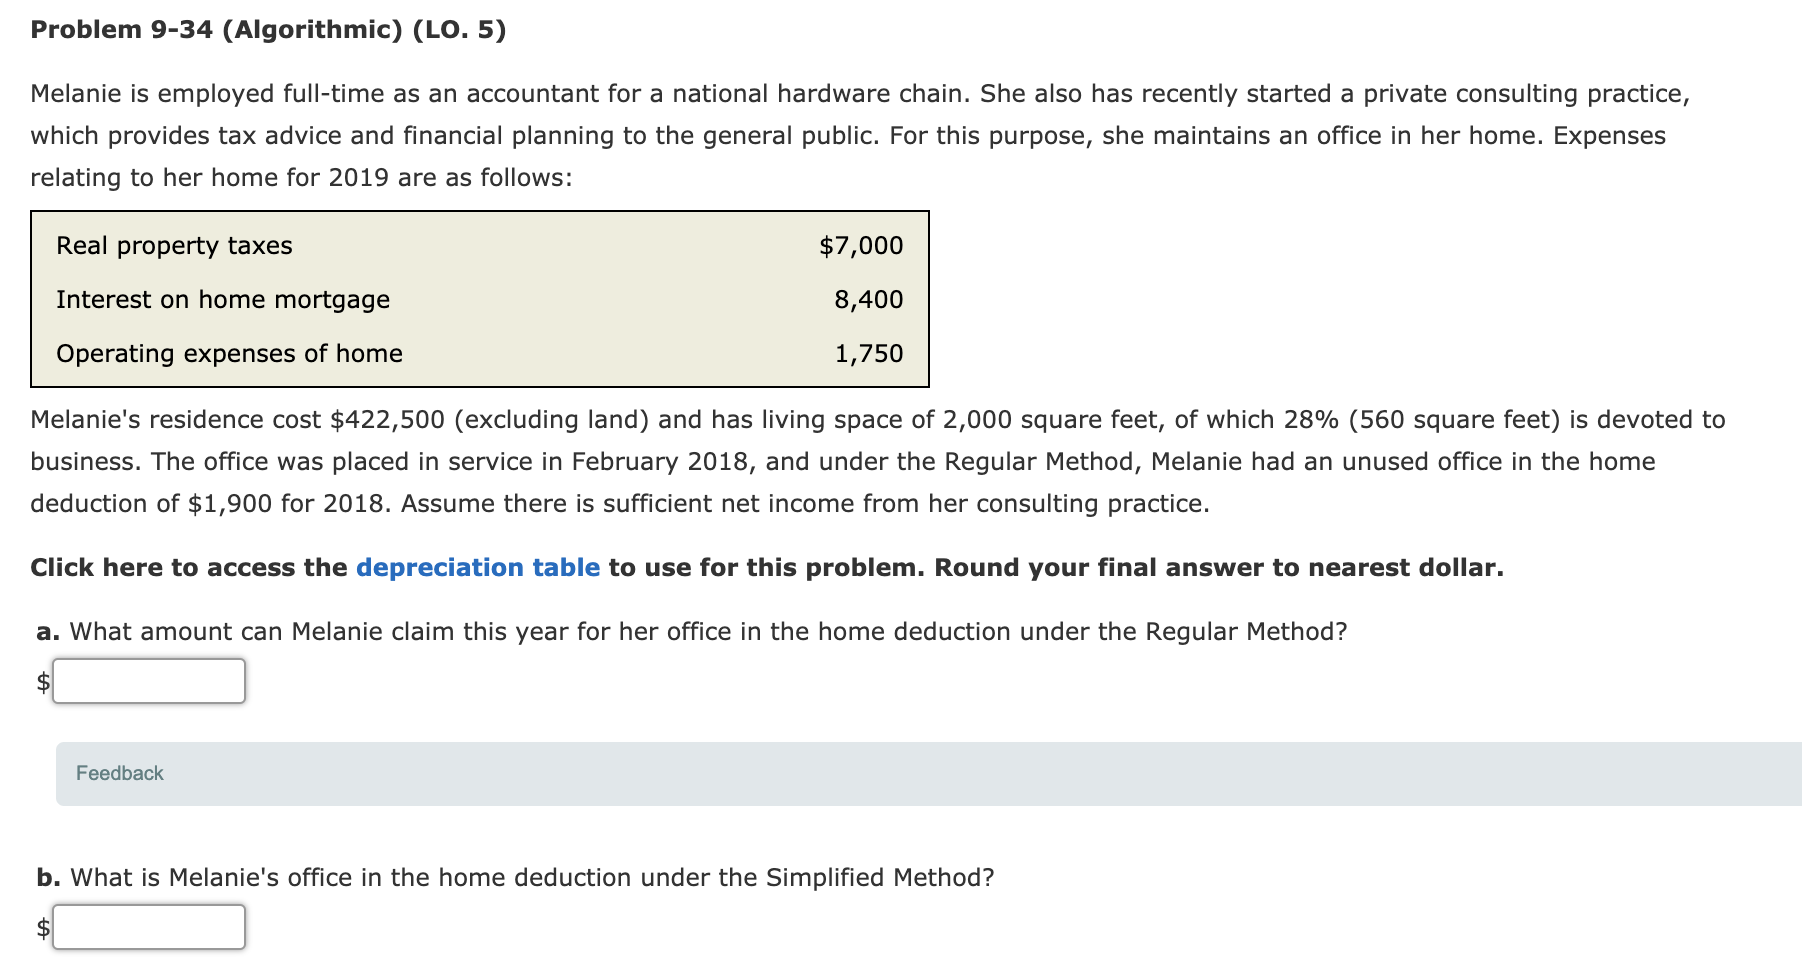This screenshot has width=1802, height=970.
Task: Click the answer input field for part a
Action: [x=149, y=680]
